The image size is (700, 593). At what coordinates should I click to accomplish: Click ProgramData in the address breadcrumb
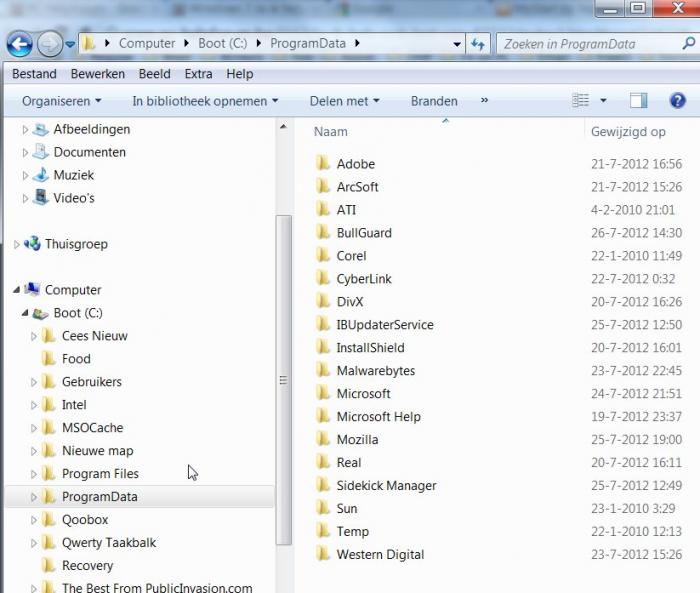[x=308, y=43]
